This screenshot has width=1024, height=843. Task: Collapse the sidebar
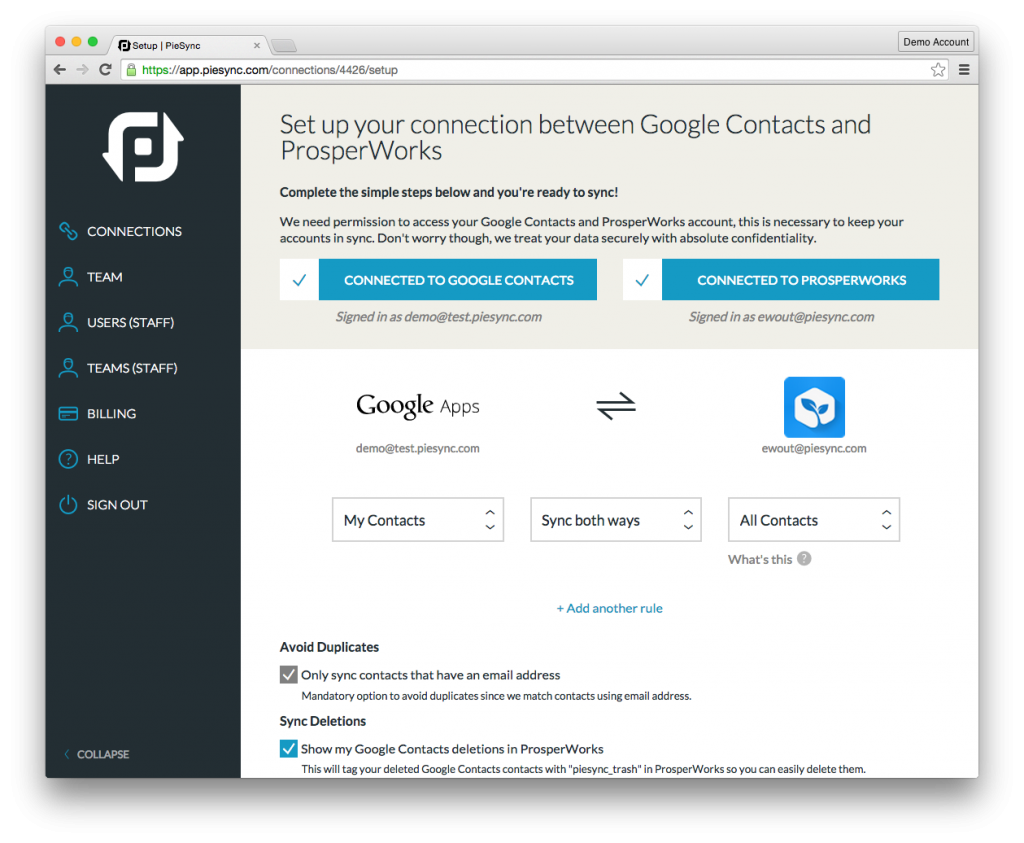(x=97, y=755)
